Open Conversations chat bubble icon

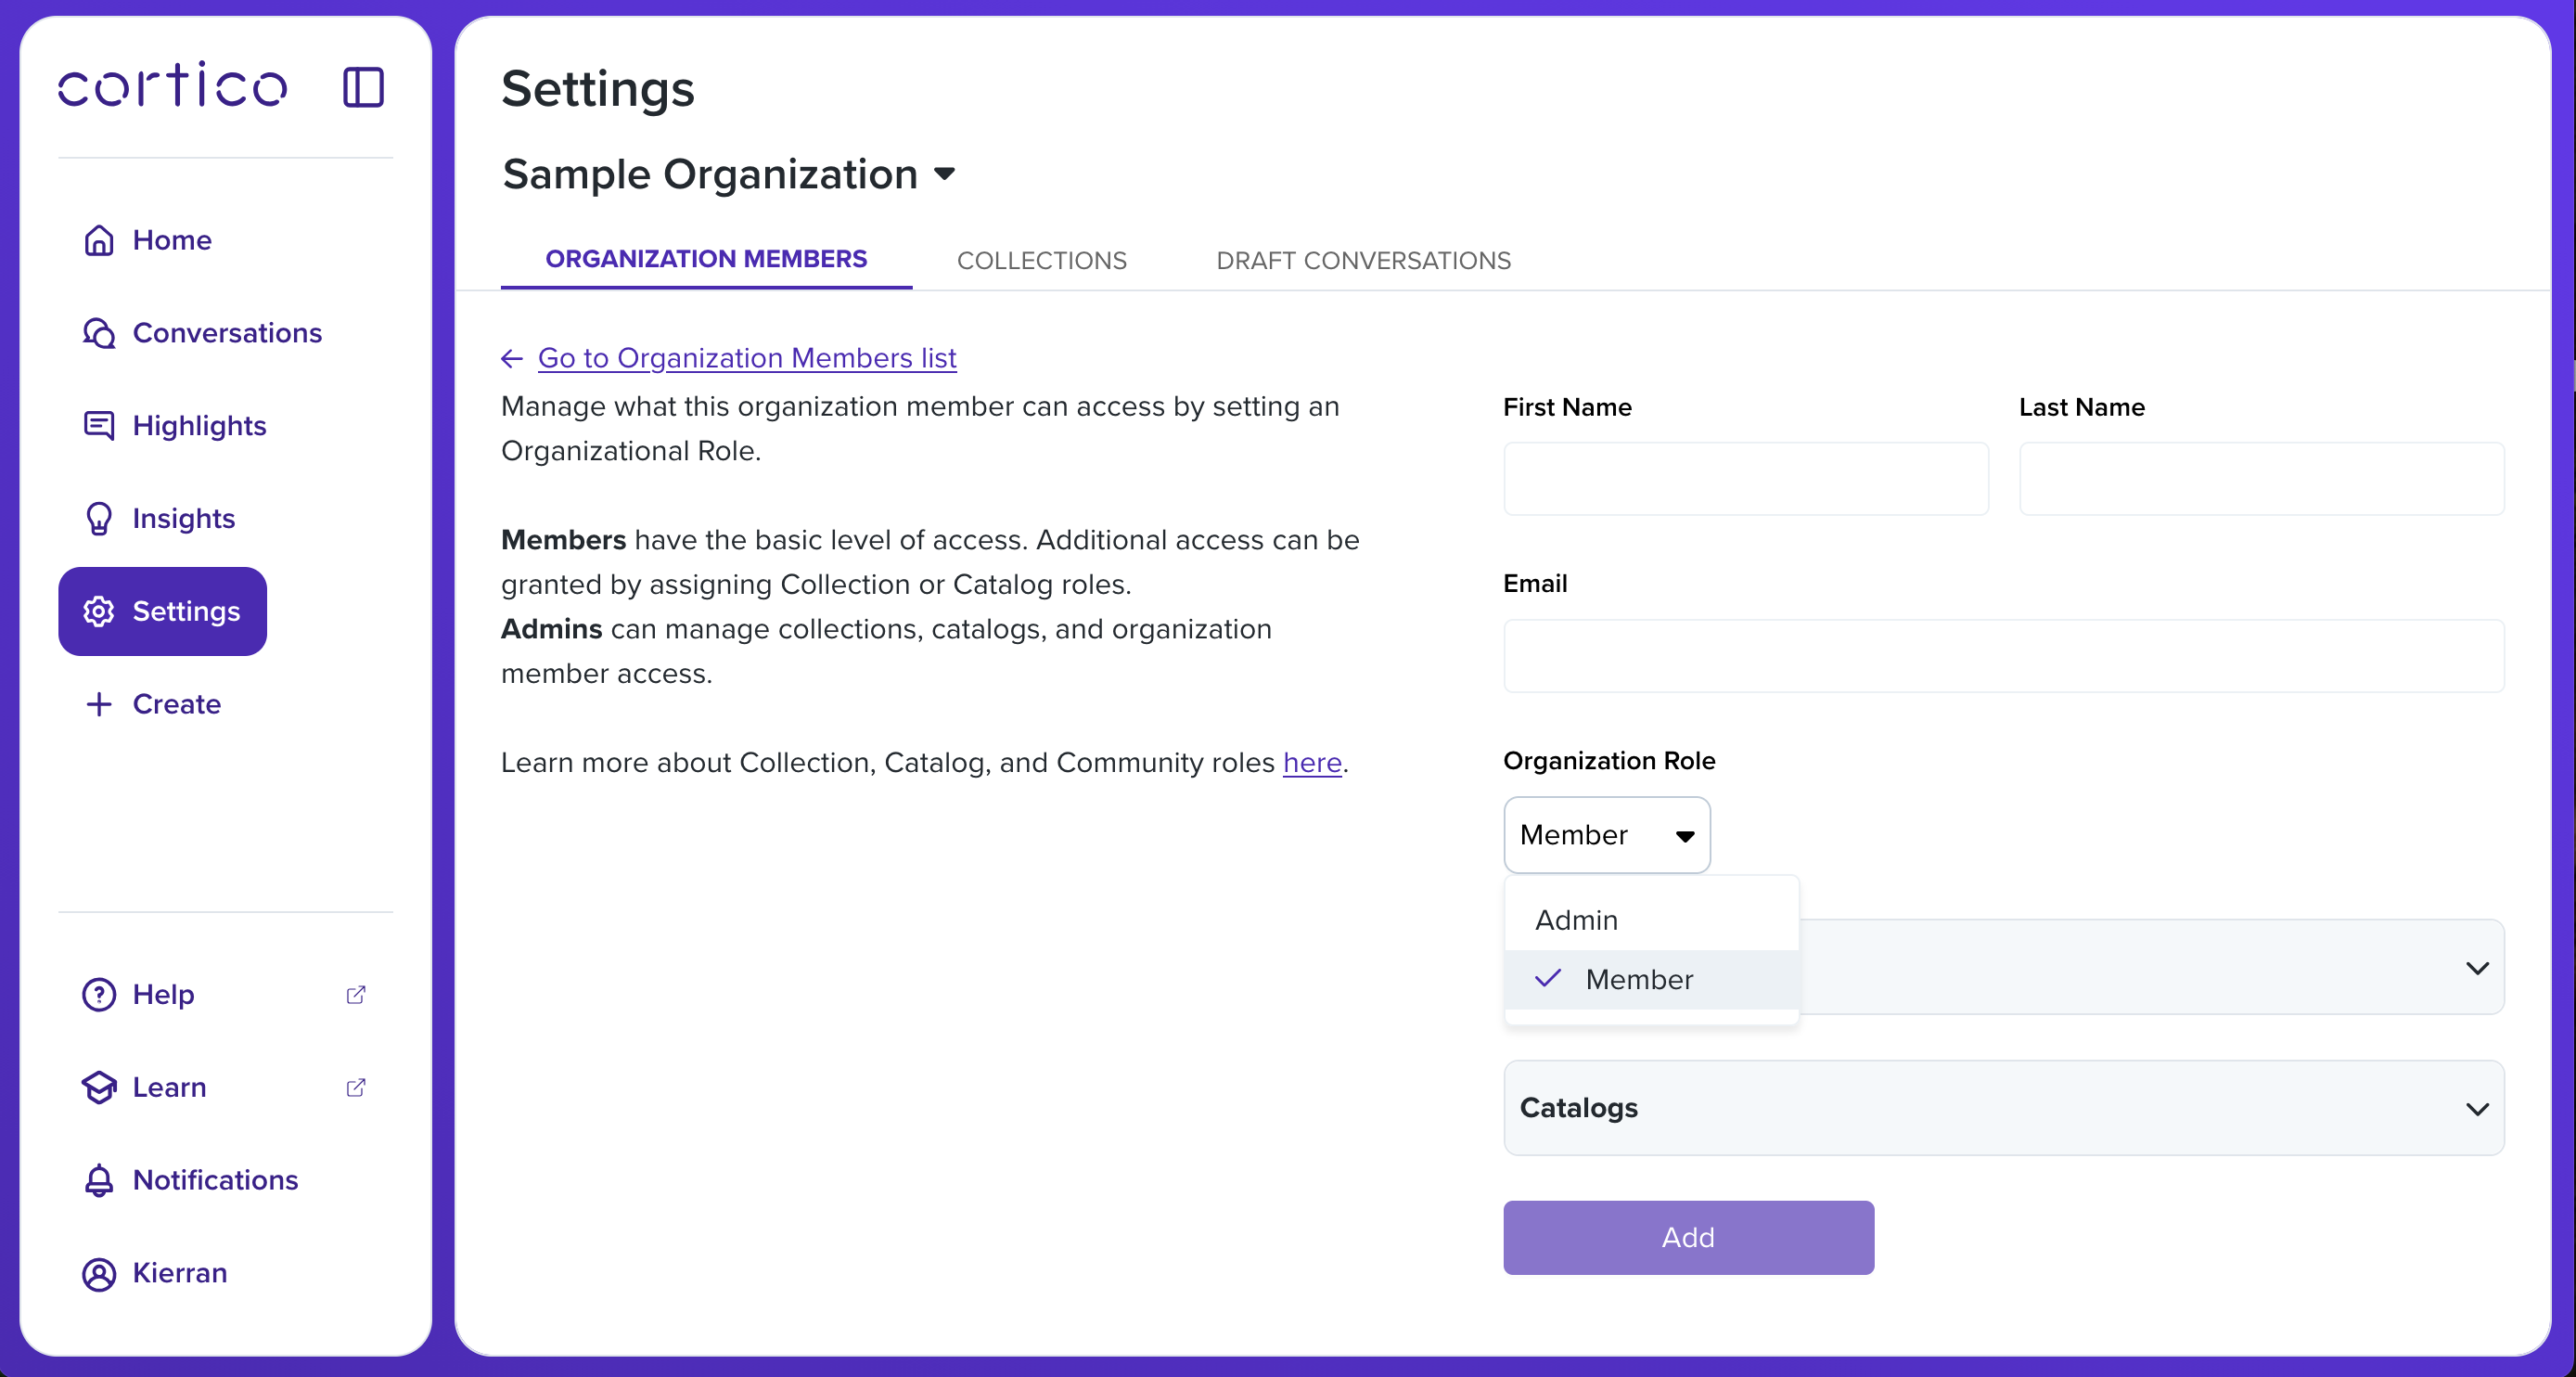coord(99,333)
